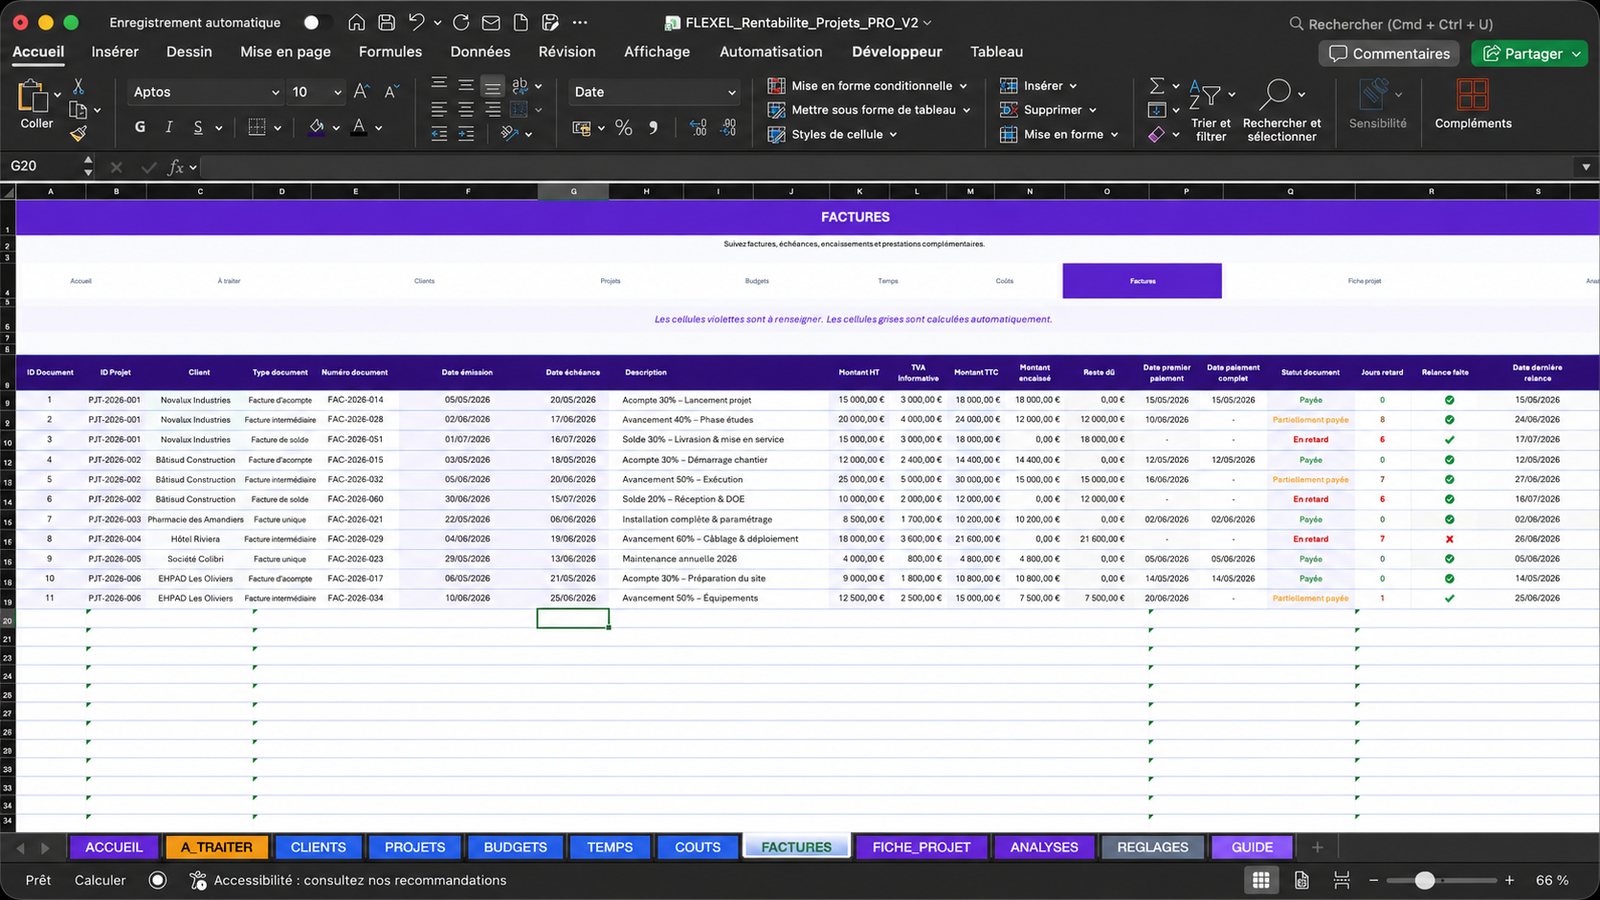Click Fiche projet navigation link

point(1364,281)
